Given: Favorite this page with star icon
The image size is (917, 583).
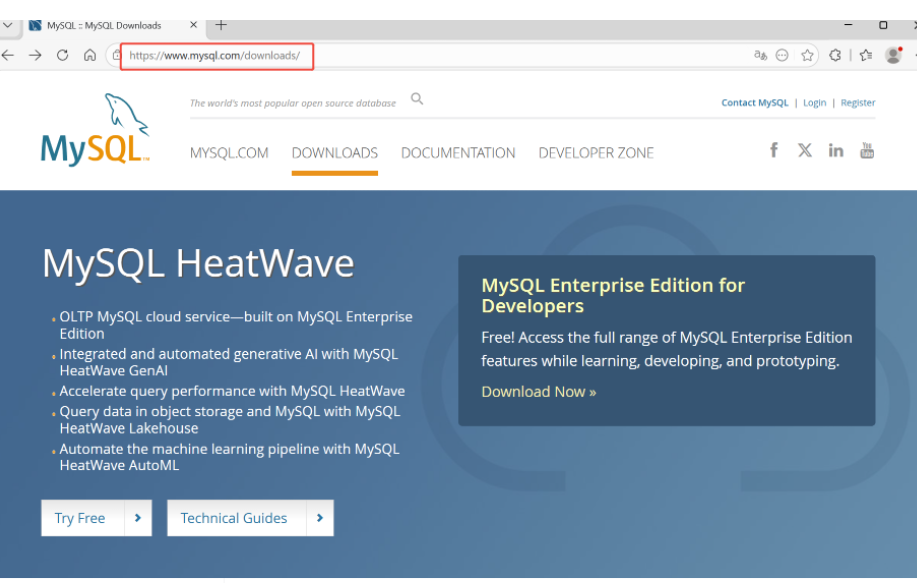Looking at the screenshot, I should coord(808,56).
